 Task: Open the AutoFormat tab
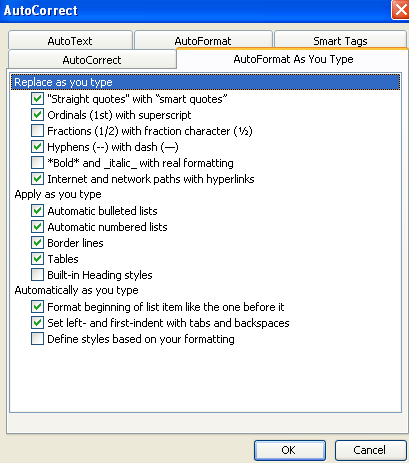[x=203, y=41]
